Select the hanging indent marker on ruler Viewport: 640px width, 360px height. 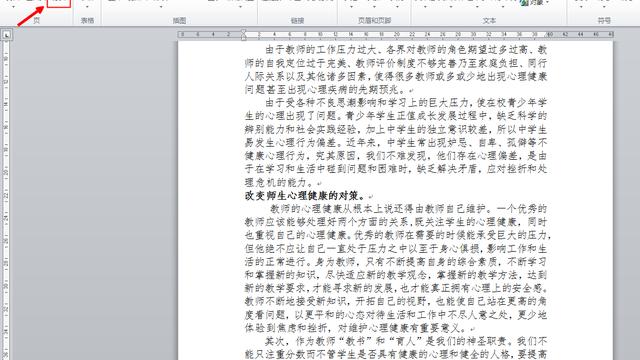tap(243, 37)
